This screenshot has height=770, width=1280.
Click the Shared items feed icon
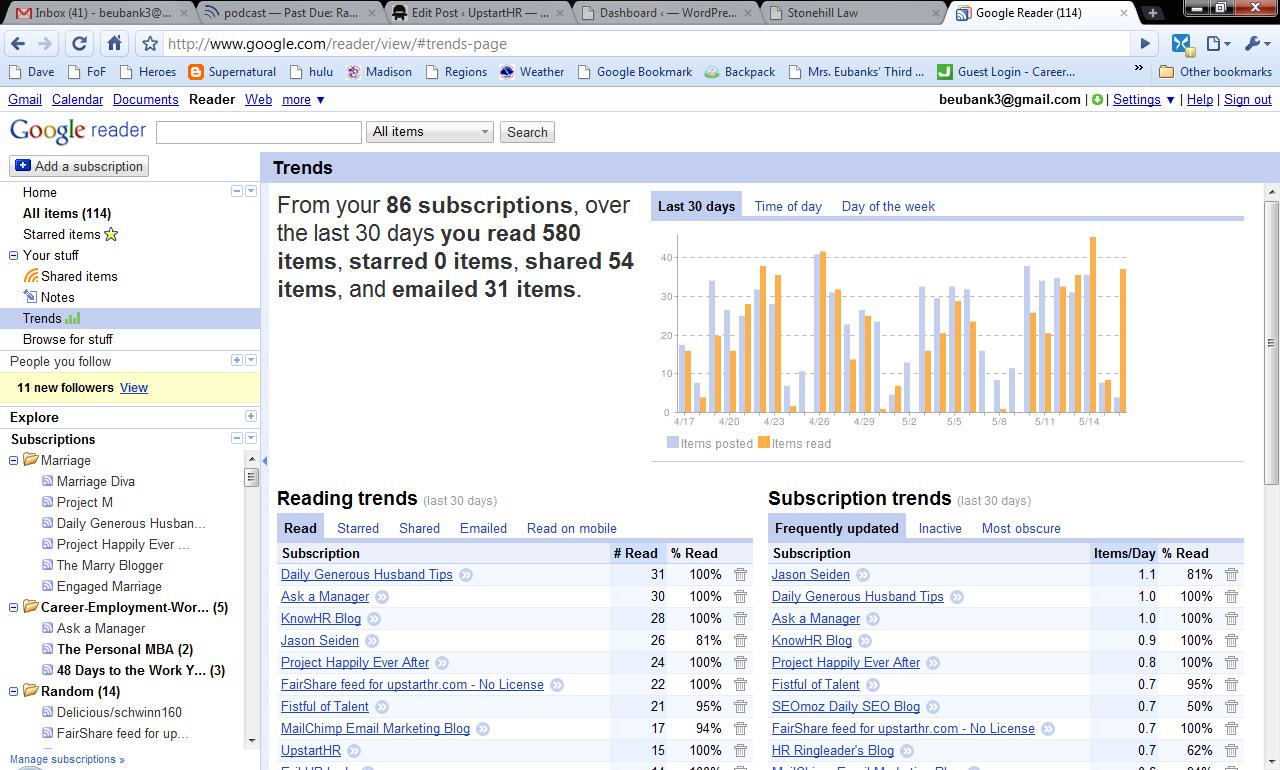31,276
